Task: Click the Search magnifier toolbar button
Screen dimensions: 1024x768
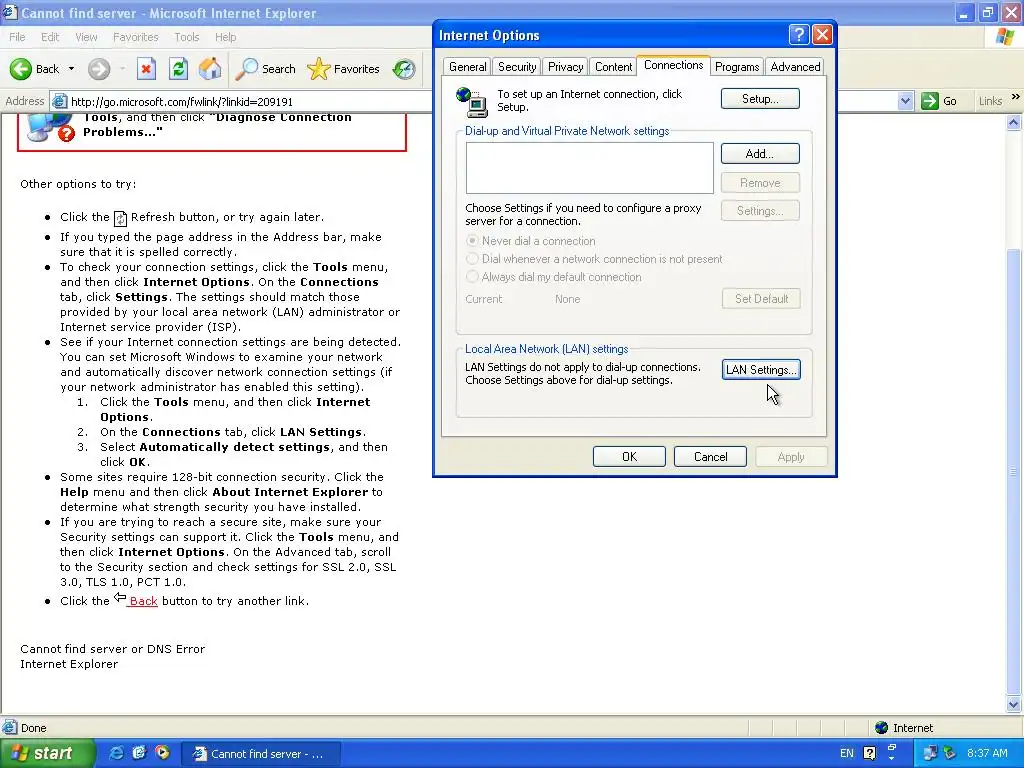Action: point(265,69)
